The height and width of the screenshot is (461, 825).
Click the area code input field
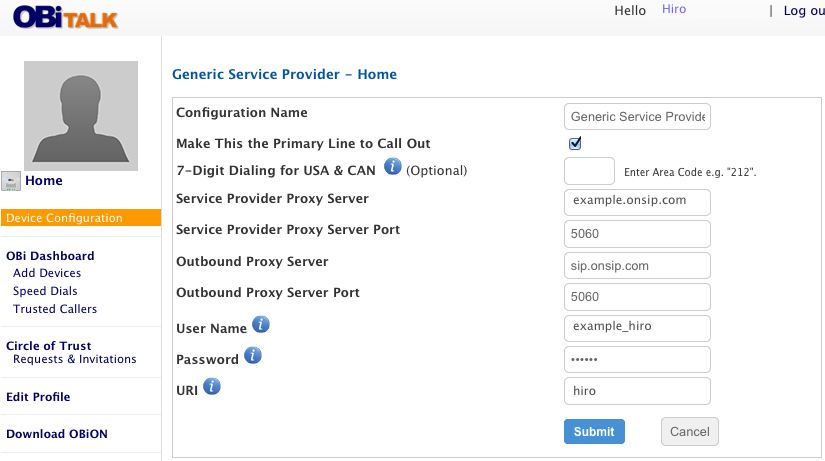click(x=589, y=171)
